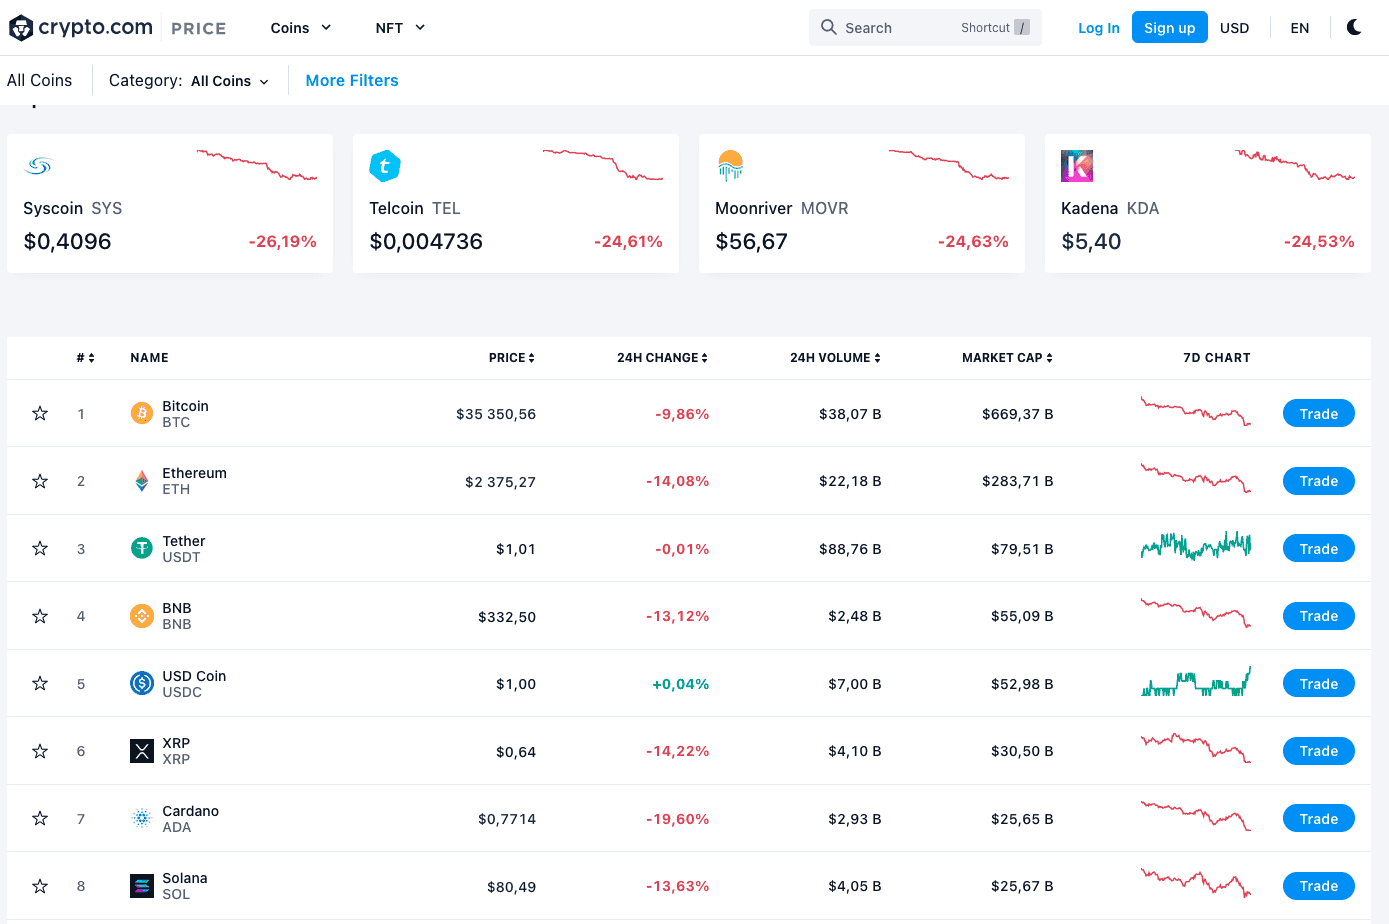Click Bitcoin price $35 350,56

[496, 414]
